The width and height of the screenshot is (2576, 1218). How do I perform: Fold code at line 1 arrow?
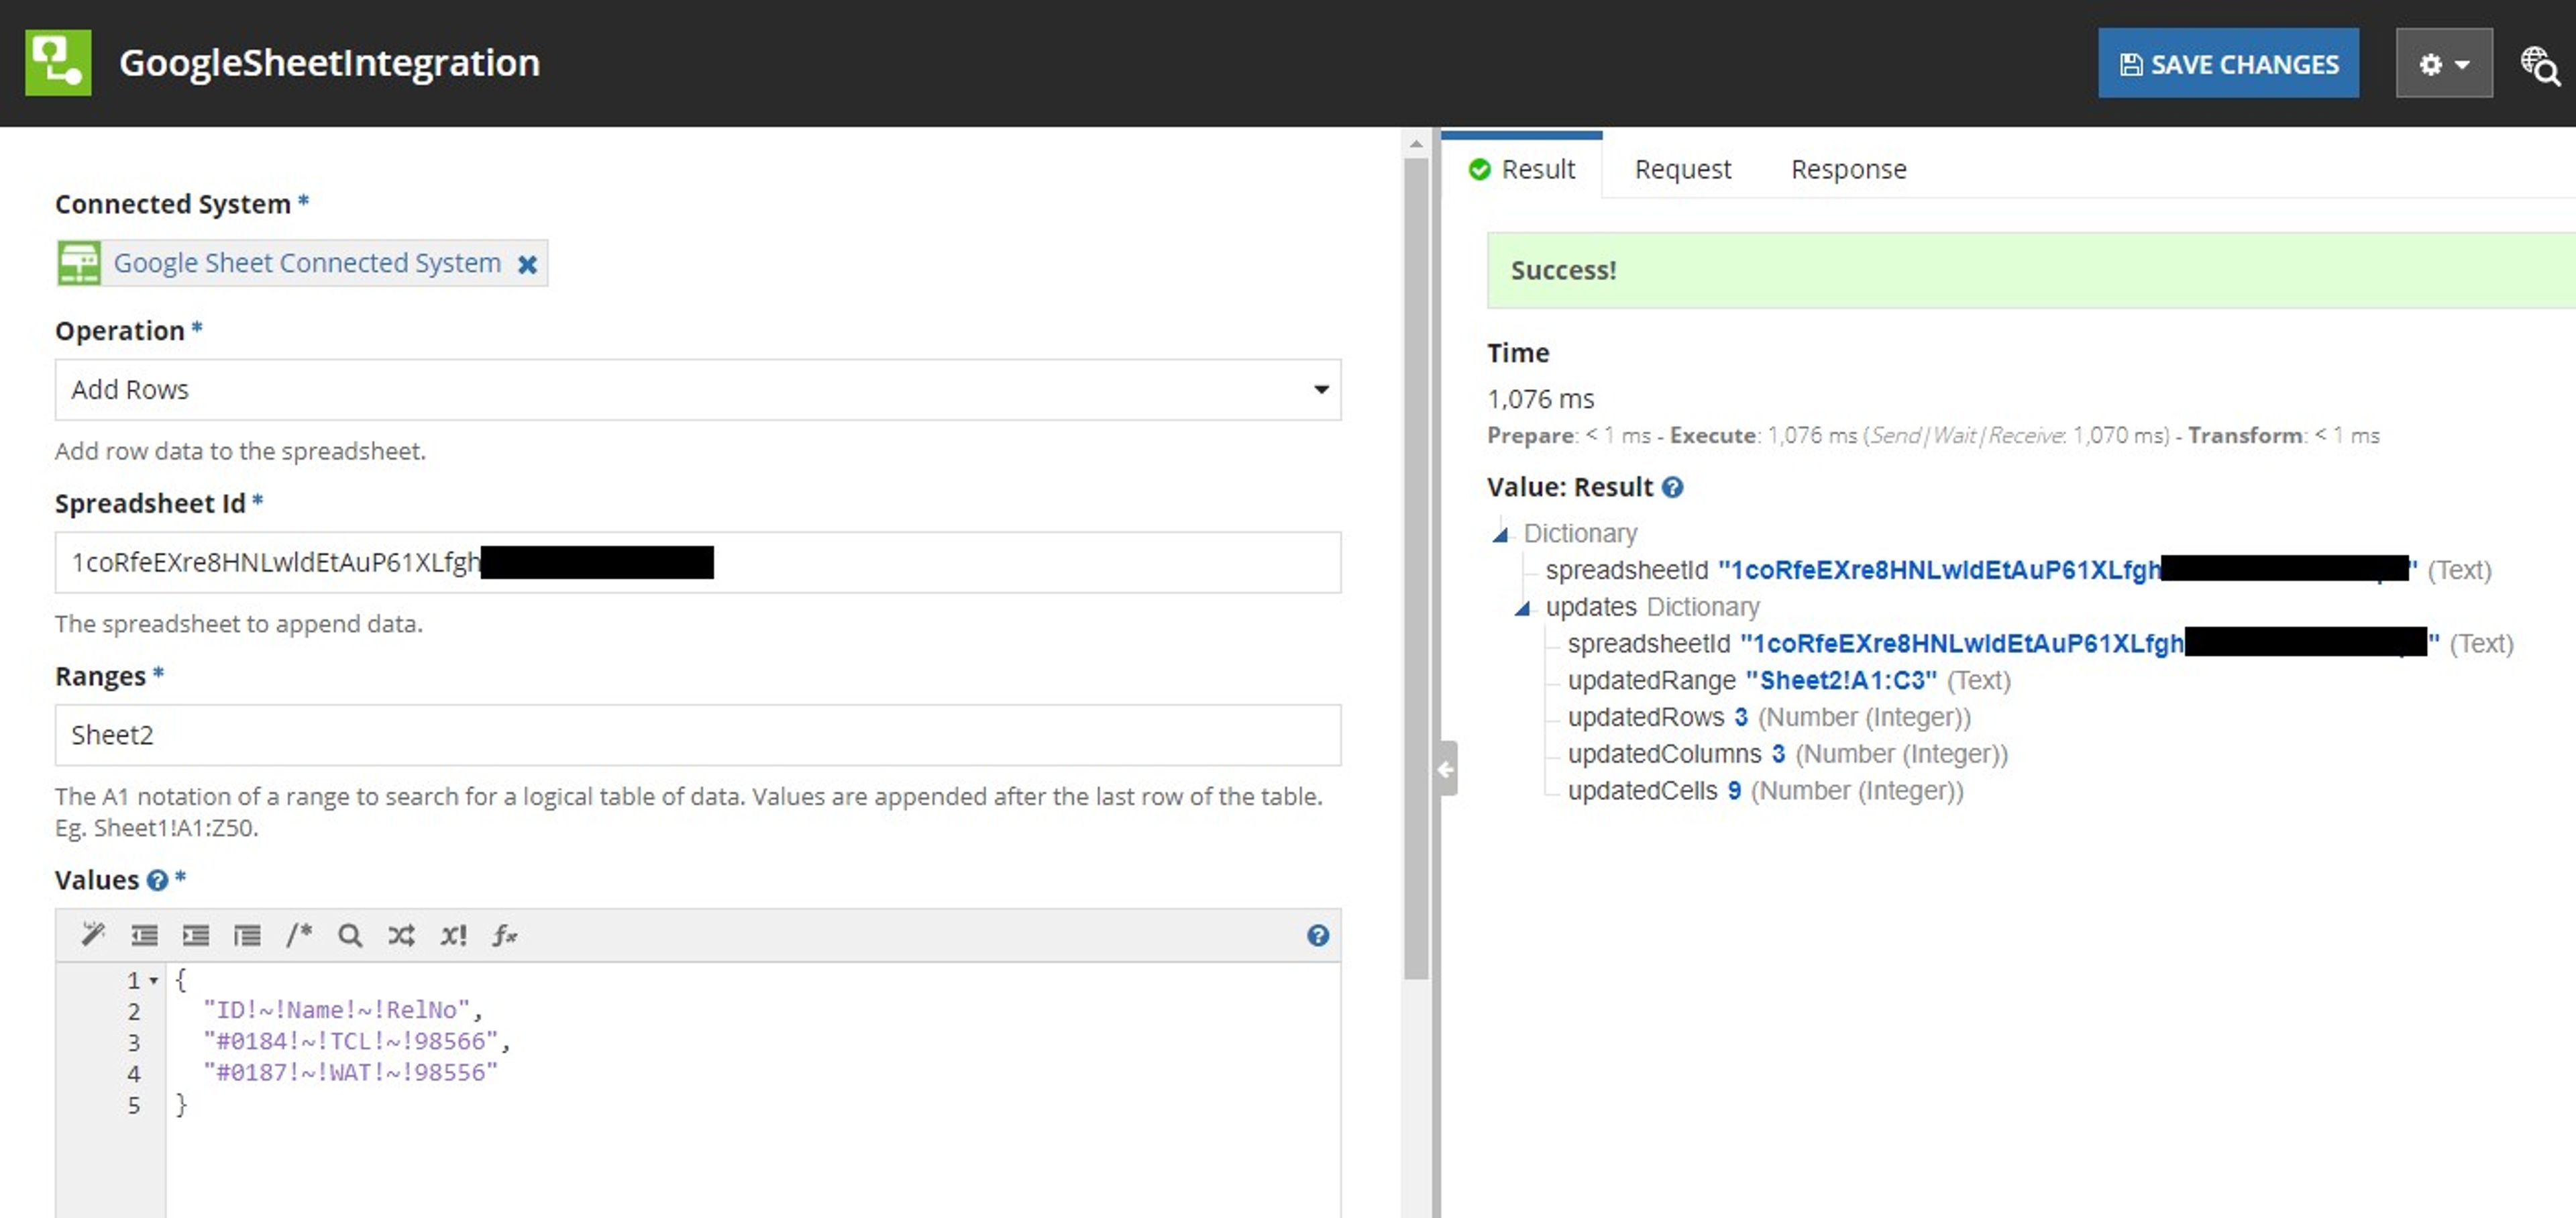point(154,981)
